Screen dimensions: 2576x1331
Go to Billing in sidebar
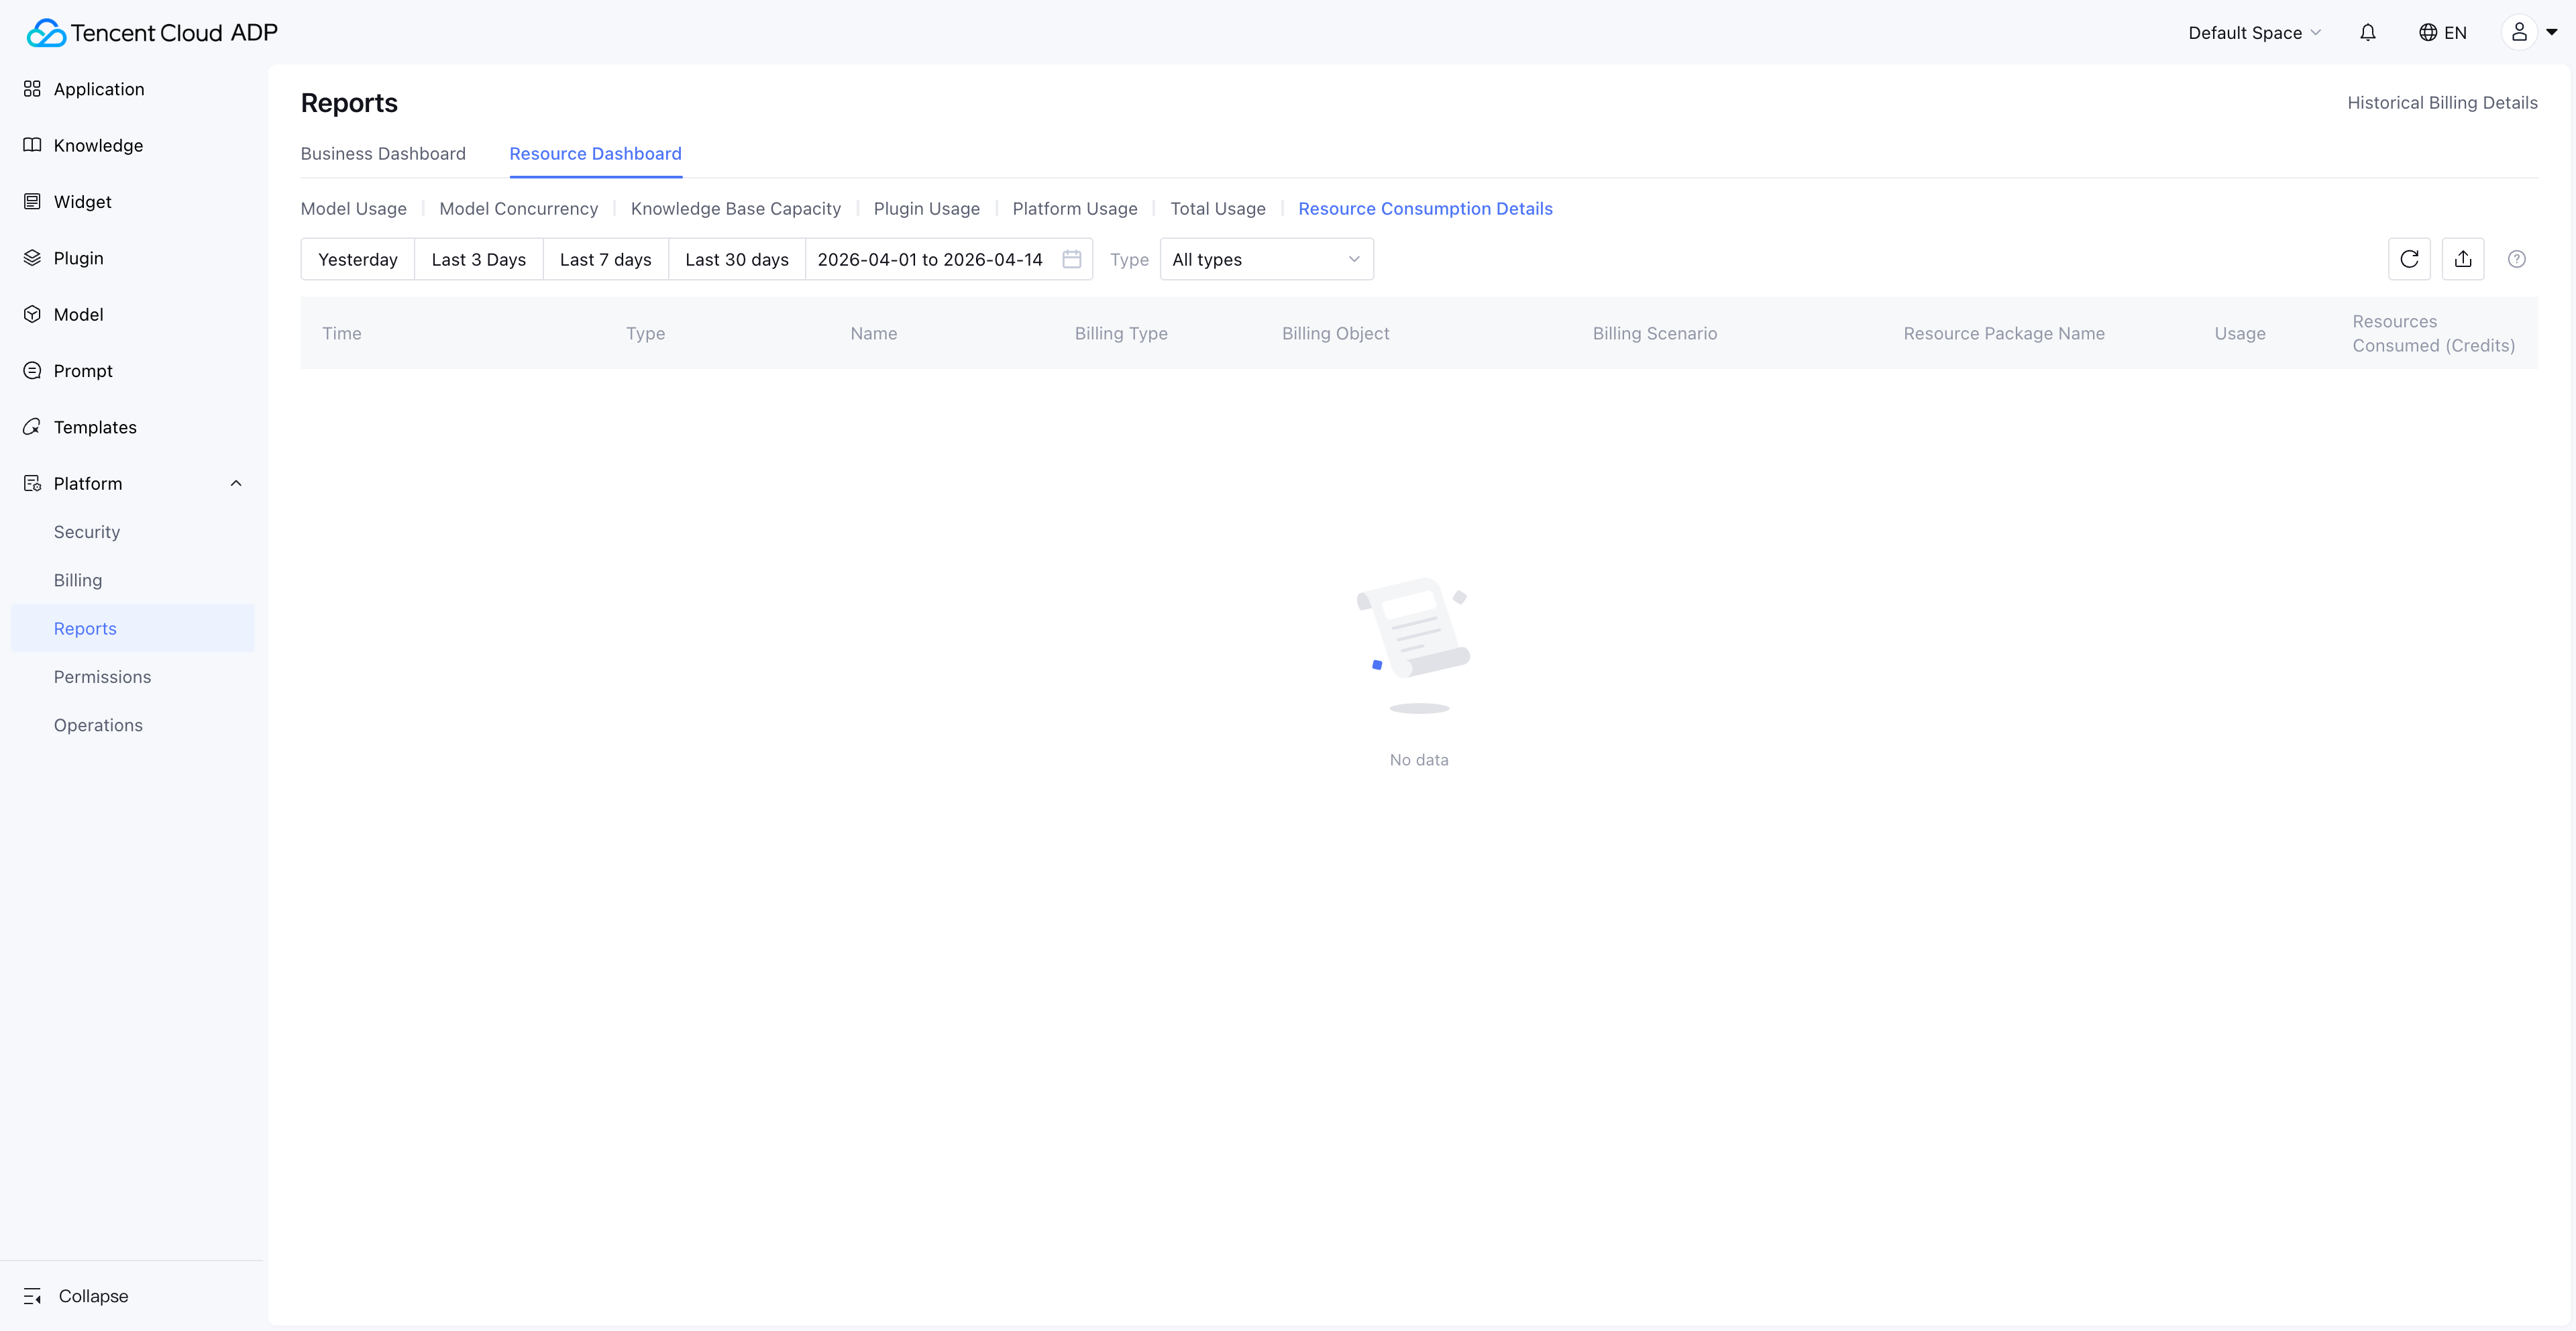click(78, 580)
